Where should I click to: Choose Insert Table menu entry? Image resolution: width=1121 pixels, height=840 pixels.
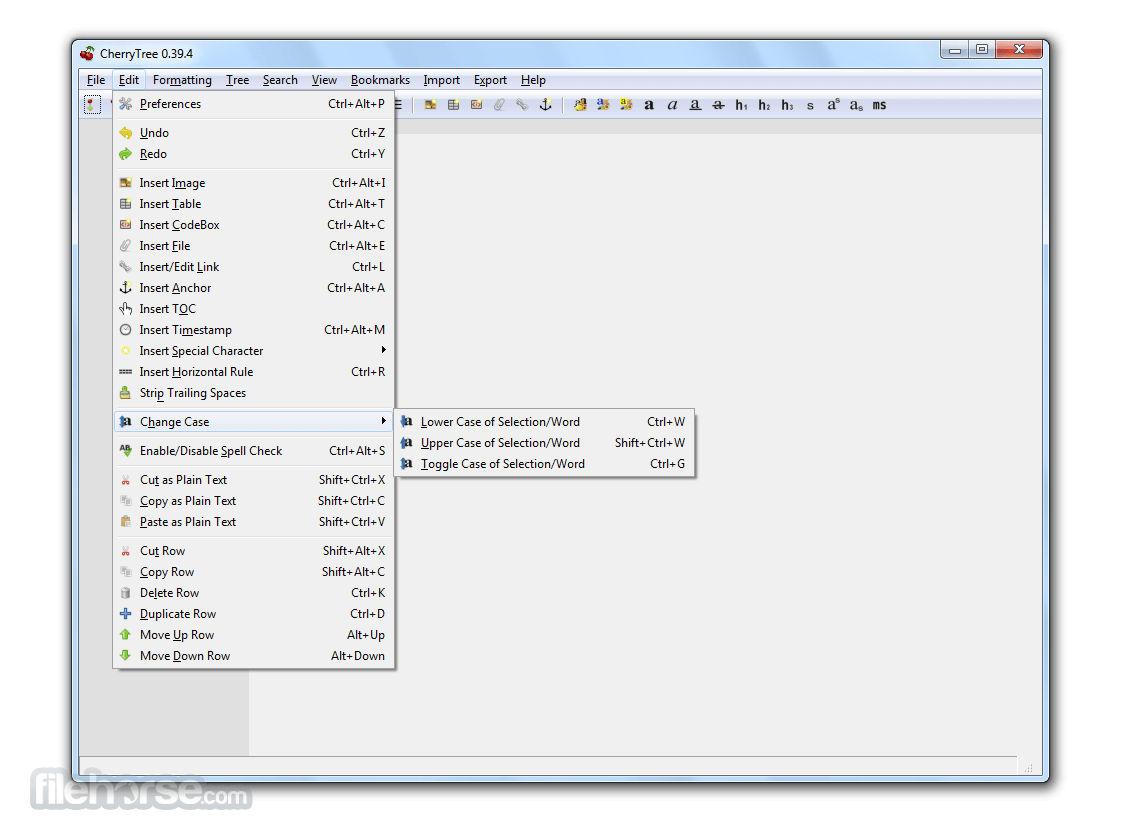pos(254,204)
